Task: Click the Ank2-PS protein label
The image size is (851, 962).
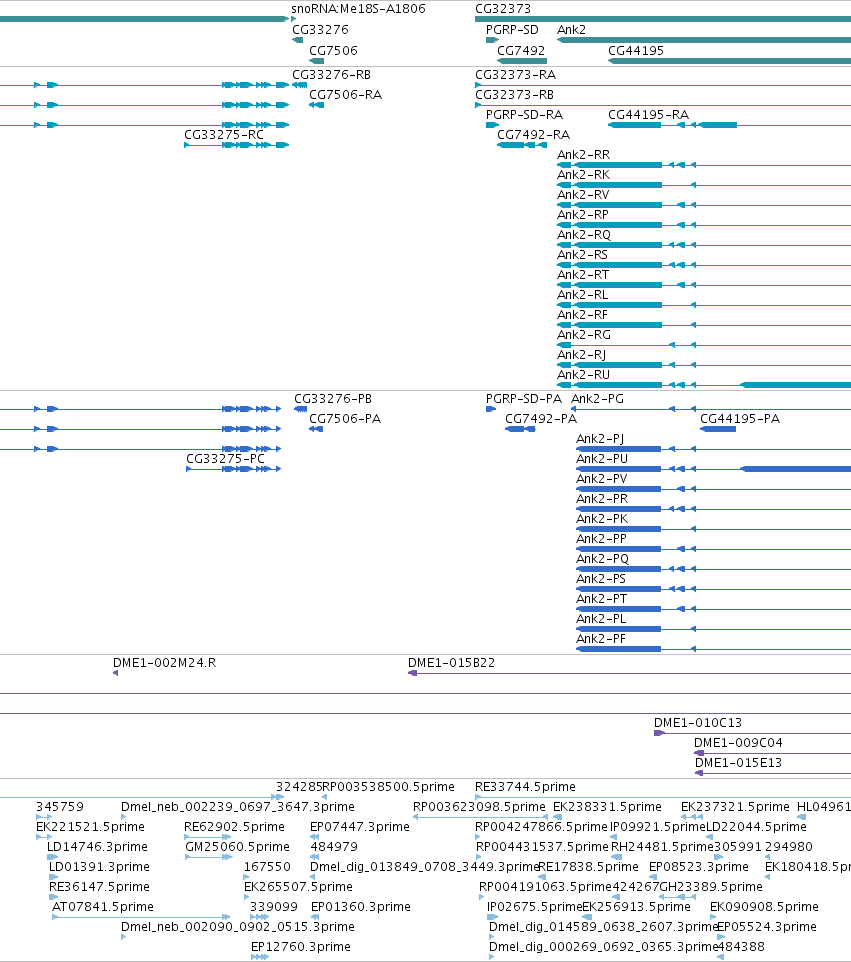Action: coord(601,579)
